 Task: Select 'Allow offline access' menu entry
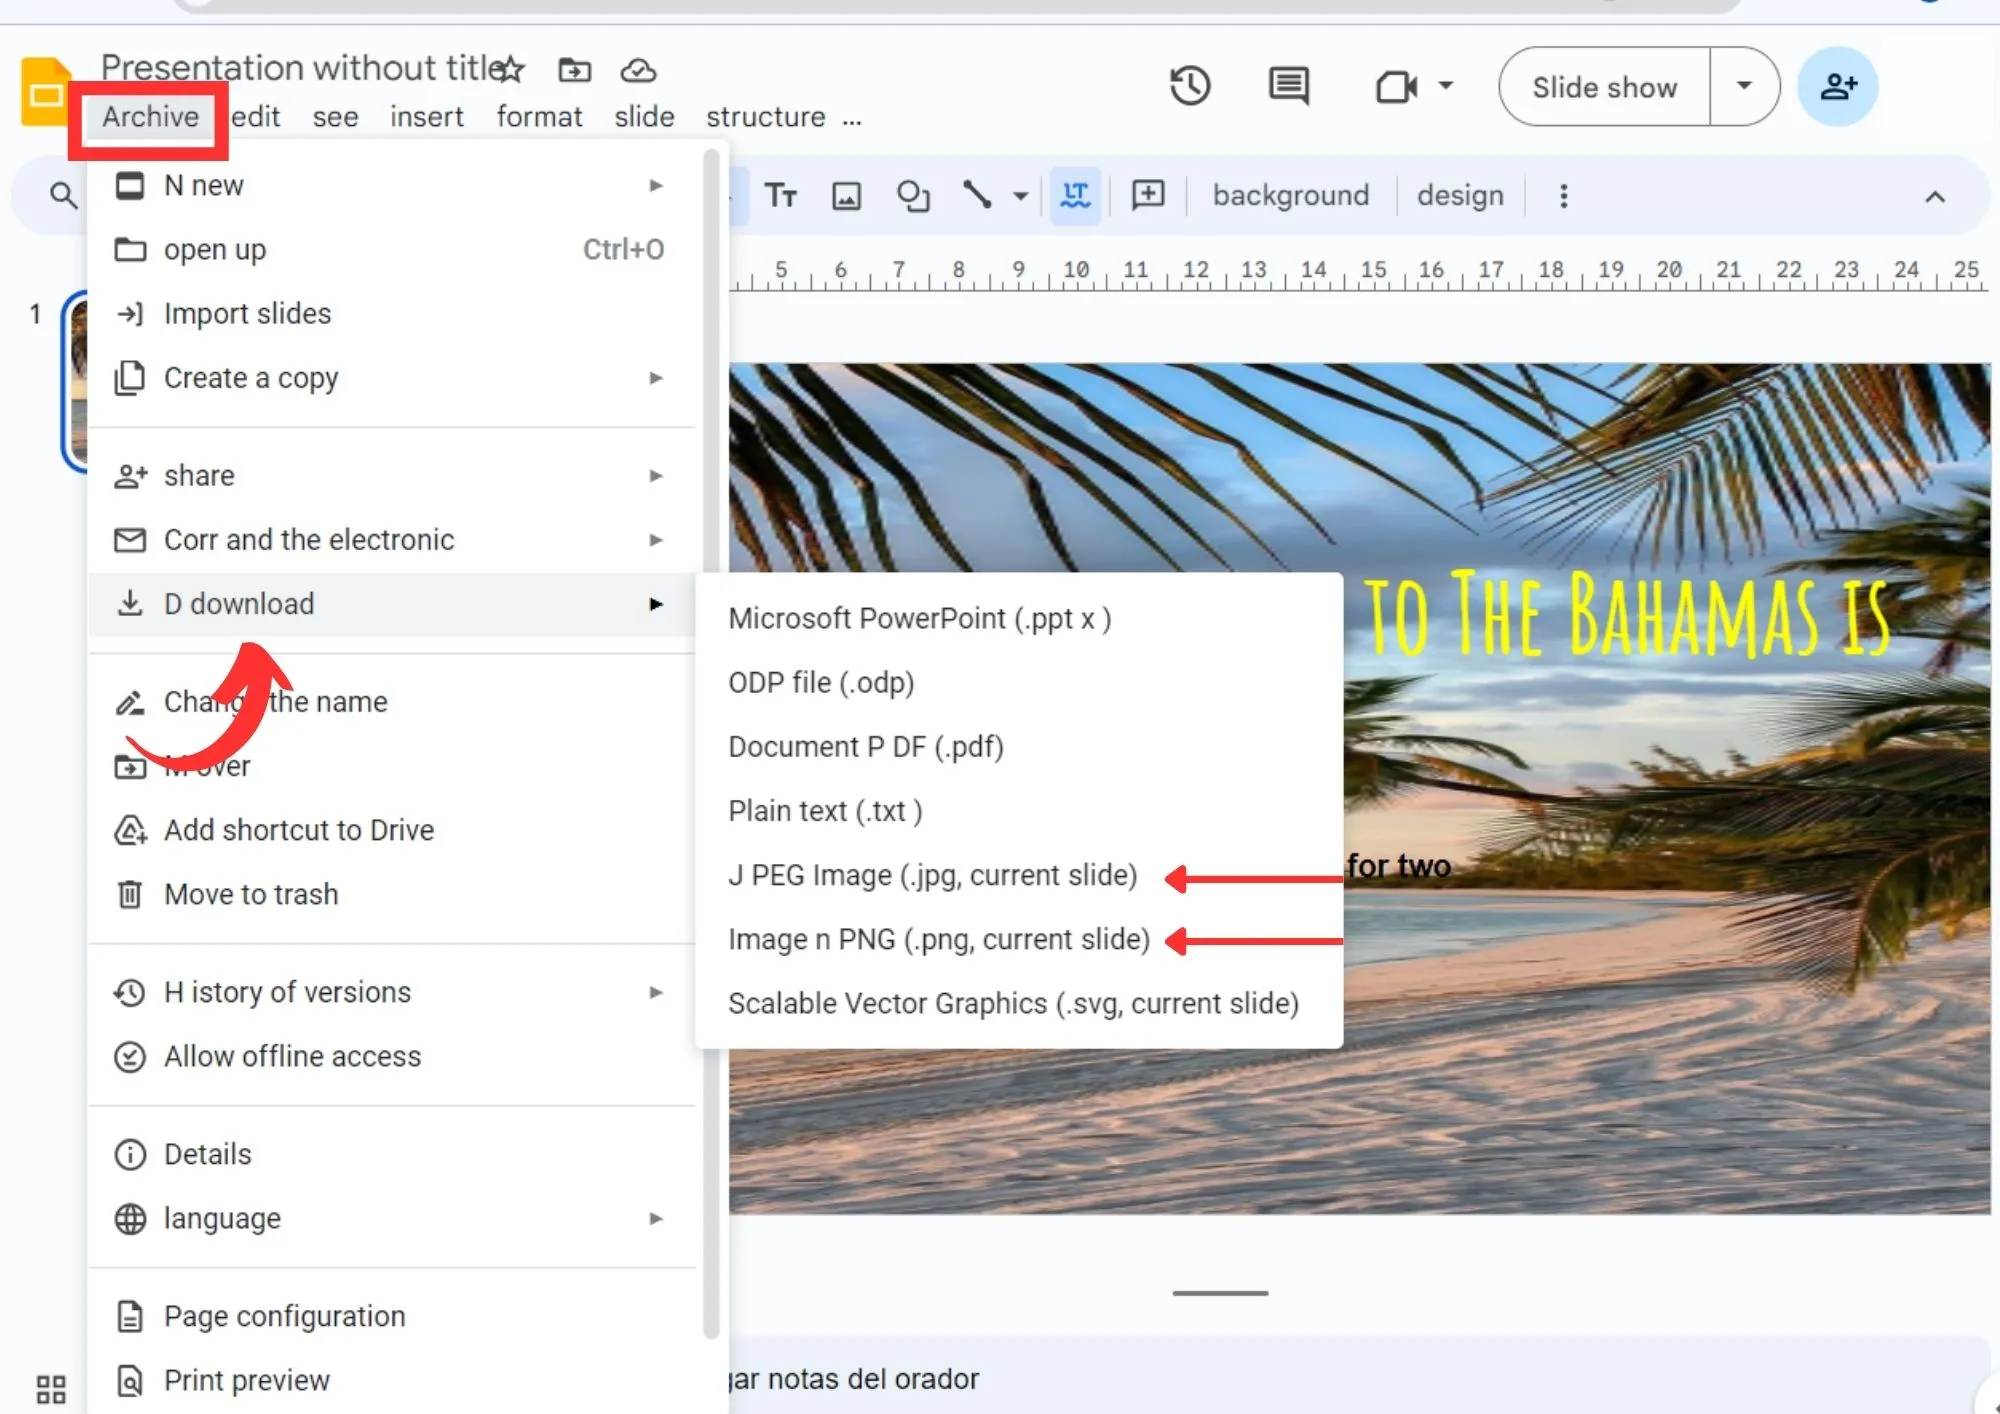coord(391,1056)
